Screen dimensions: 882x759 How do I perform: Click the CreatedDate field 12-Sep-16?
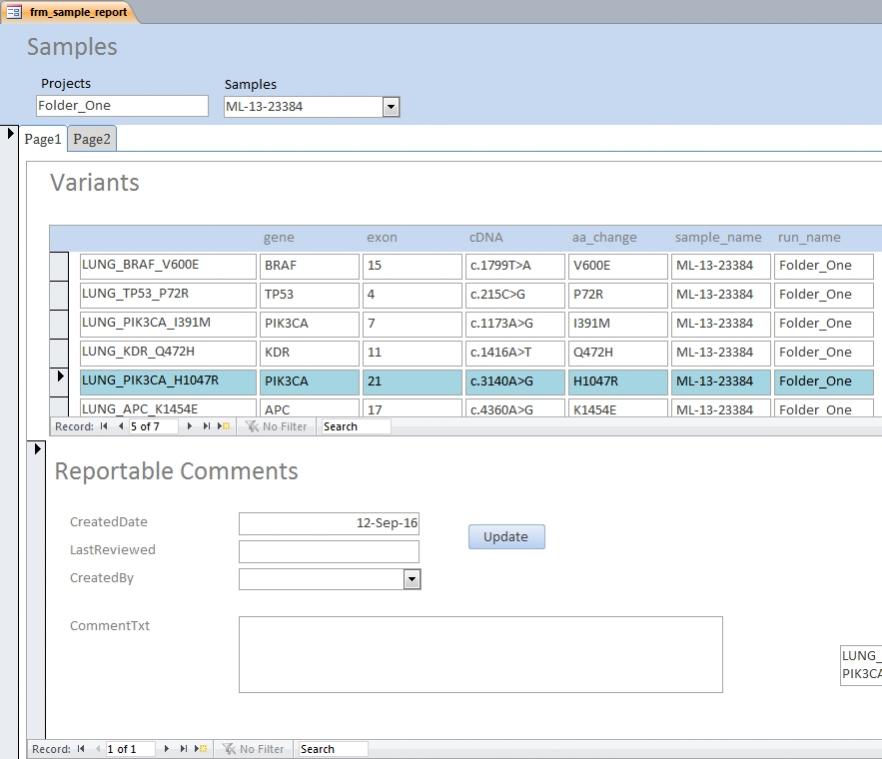pyautogui.click(x=329, y=523)
